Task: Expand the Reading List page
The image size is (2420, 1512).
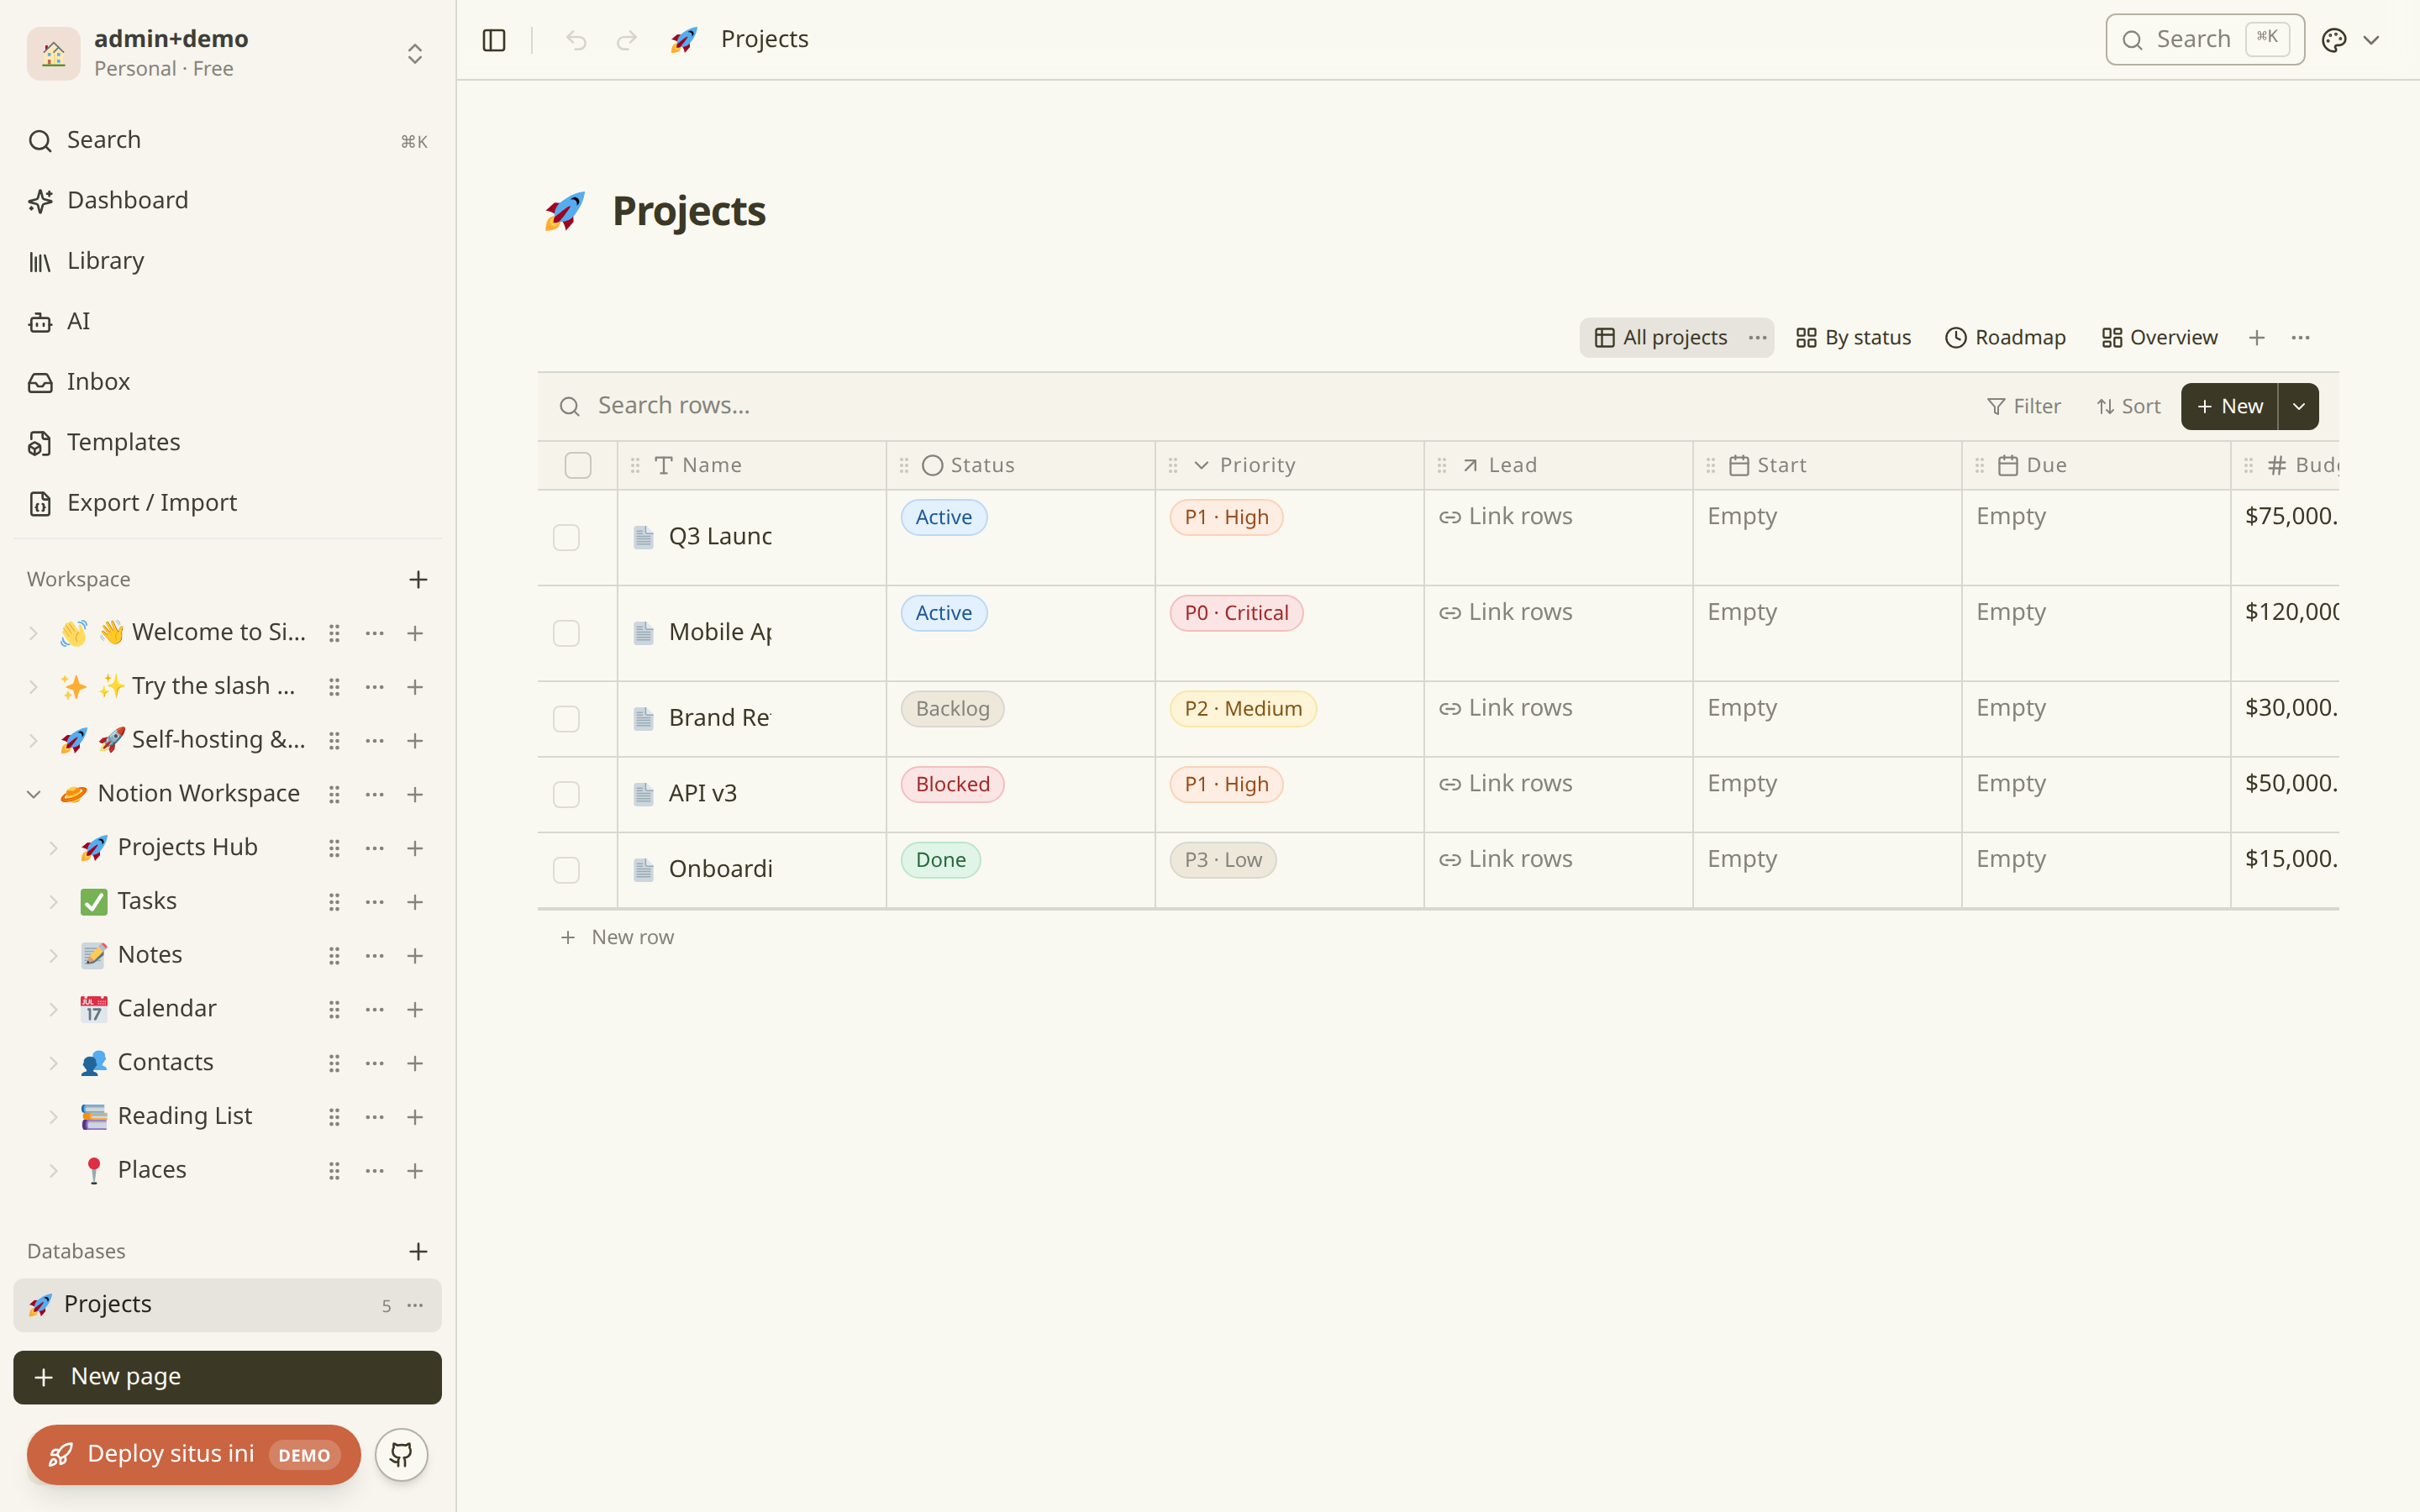Action: 54,1117
